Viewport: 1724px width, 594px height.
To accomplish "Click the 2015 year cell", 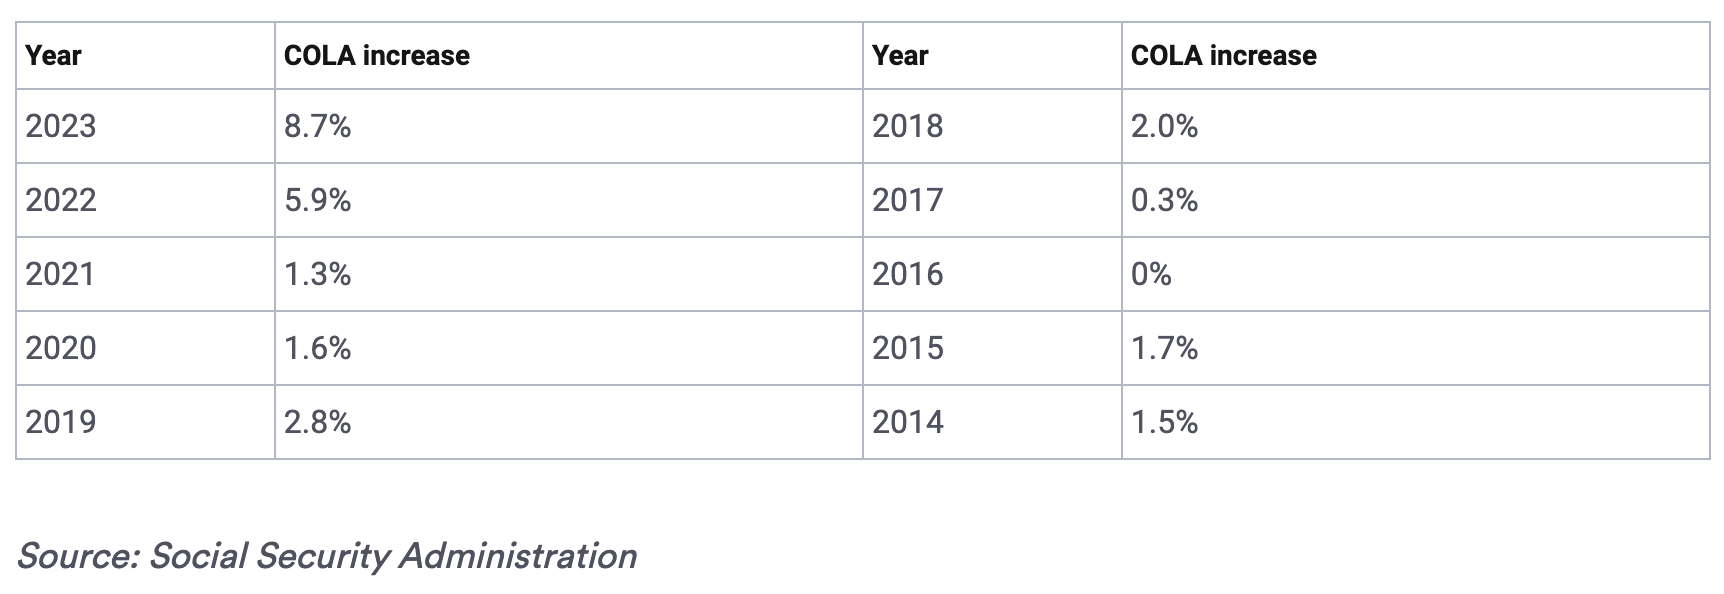I will point(907,348).
